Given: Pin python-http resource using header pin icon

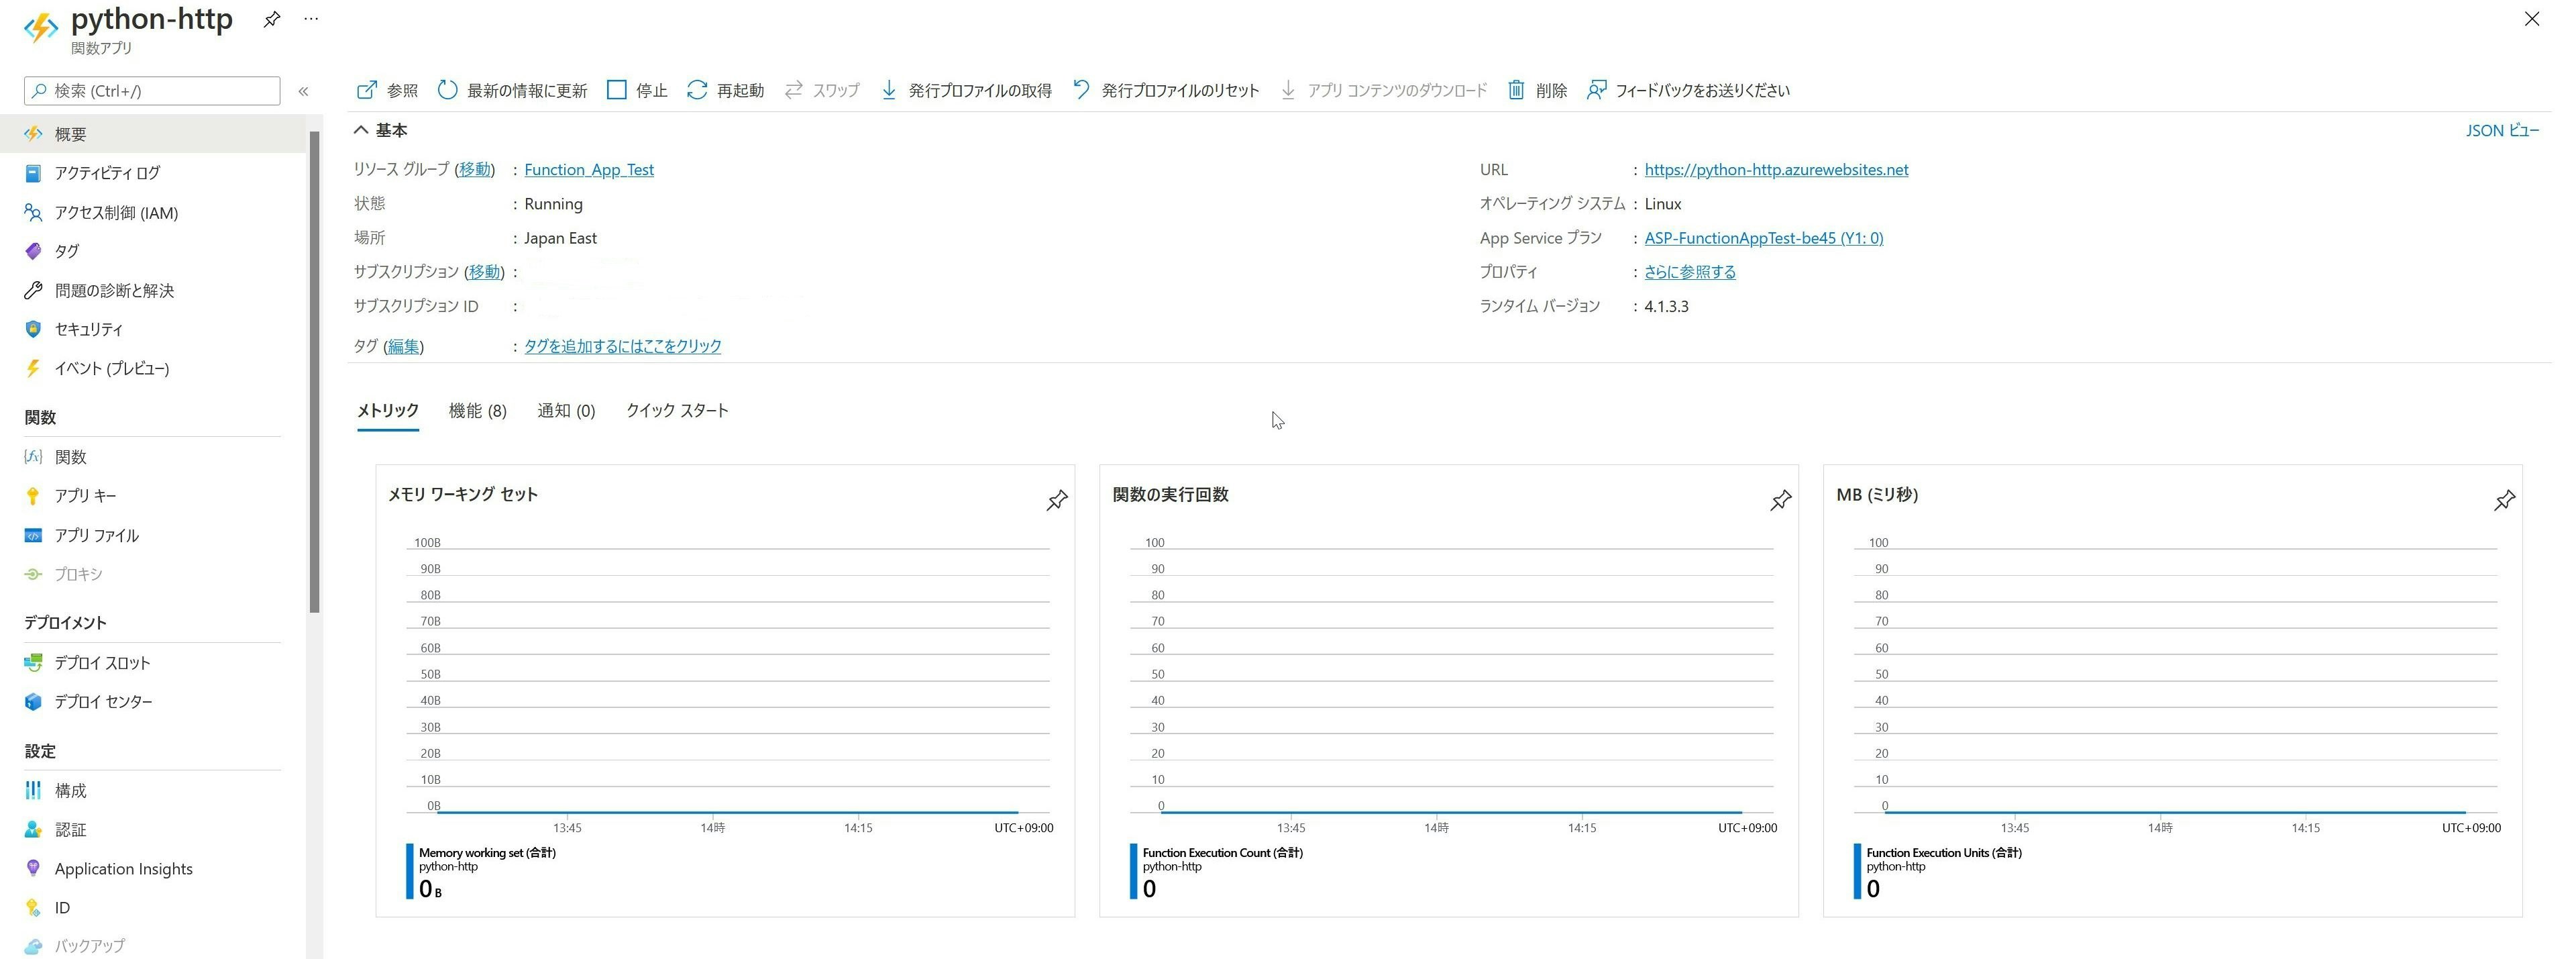Looking at the screenshot, I should point(271,19).
